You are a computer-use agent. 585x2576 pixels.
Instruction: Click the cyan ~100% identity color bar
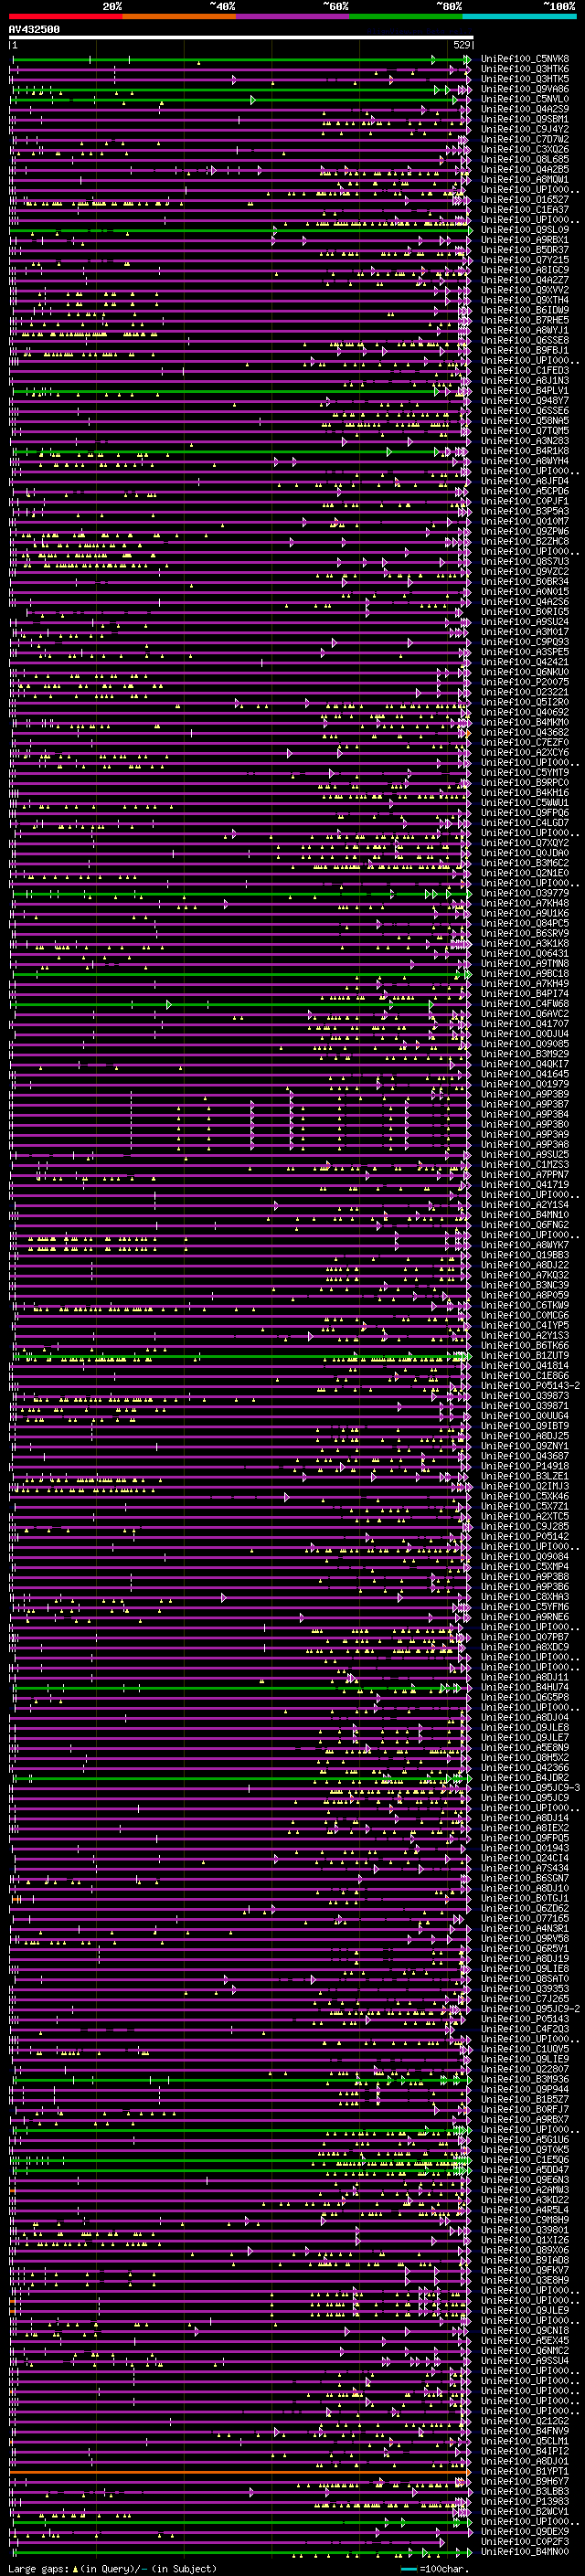click(x=520, y=16)
